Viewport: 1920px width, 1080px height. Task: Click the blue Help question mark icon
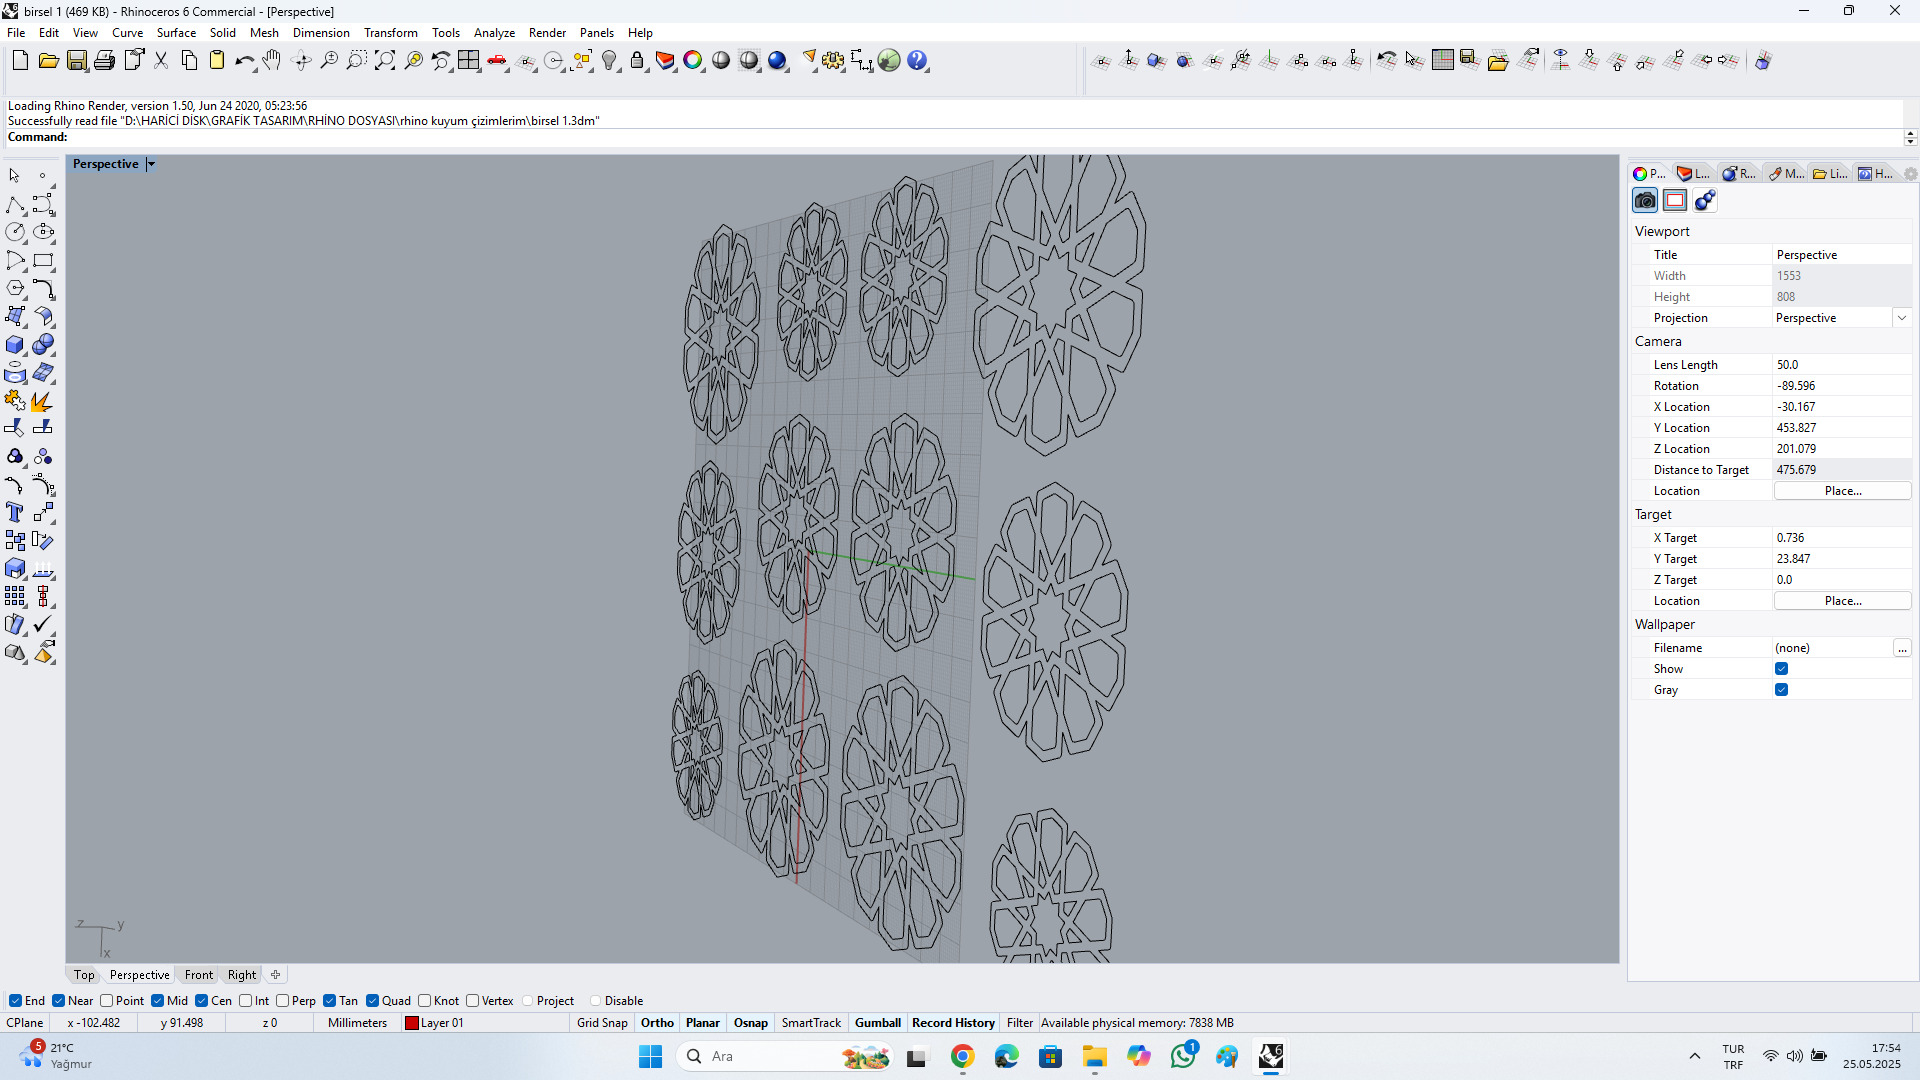917,61
